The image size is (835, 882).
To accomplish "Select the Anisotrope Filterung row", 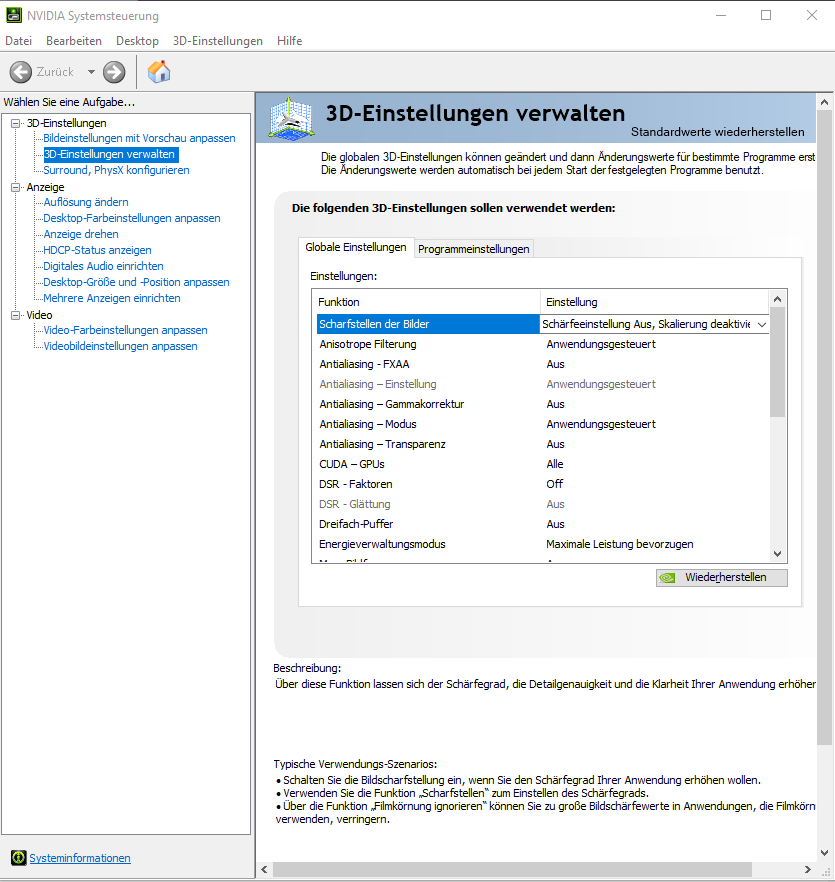I will pyautogui.click(x=542, y=344).
